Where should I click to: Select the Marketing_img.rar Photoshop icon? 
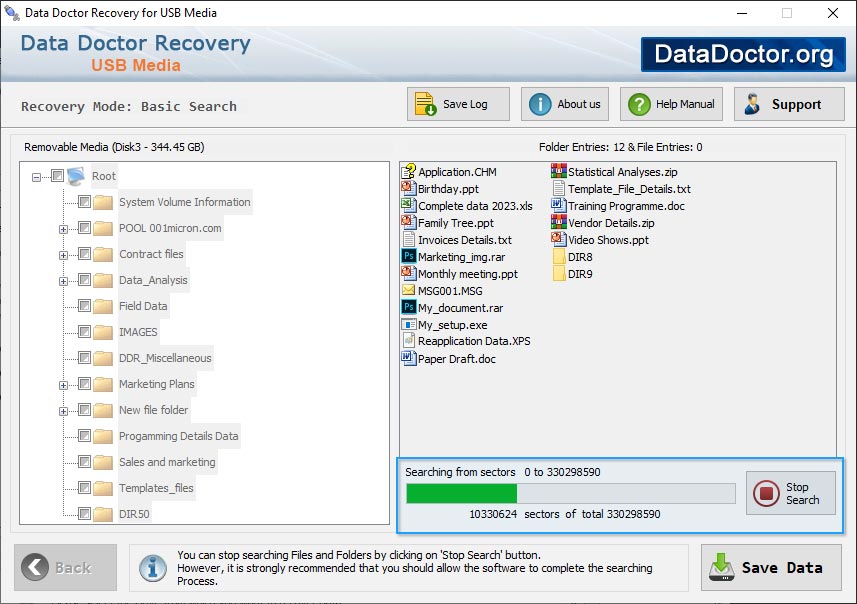pos(409,256)
